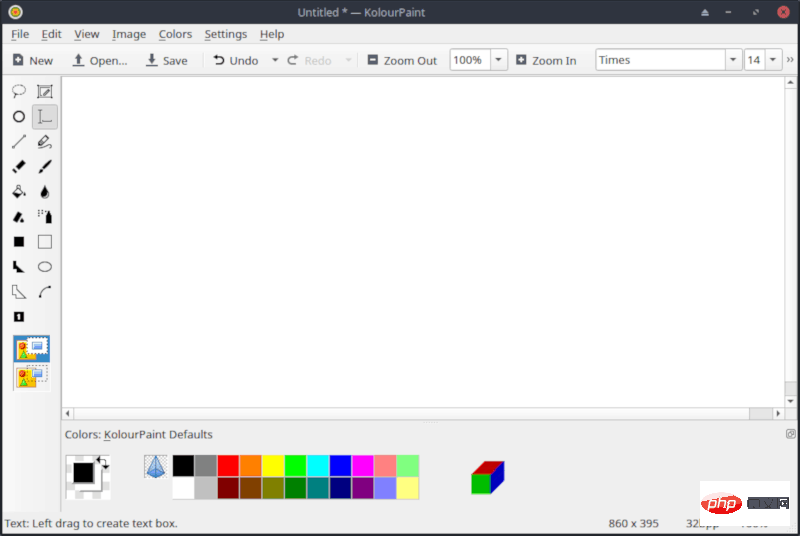
Task: Pick the dark green color swatch
Action: 295,488
